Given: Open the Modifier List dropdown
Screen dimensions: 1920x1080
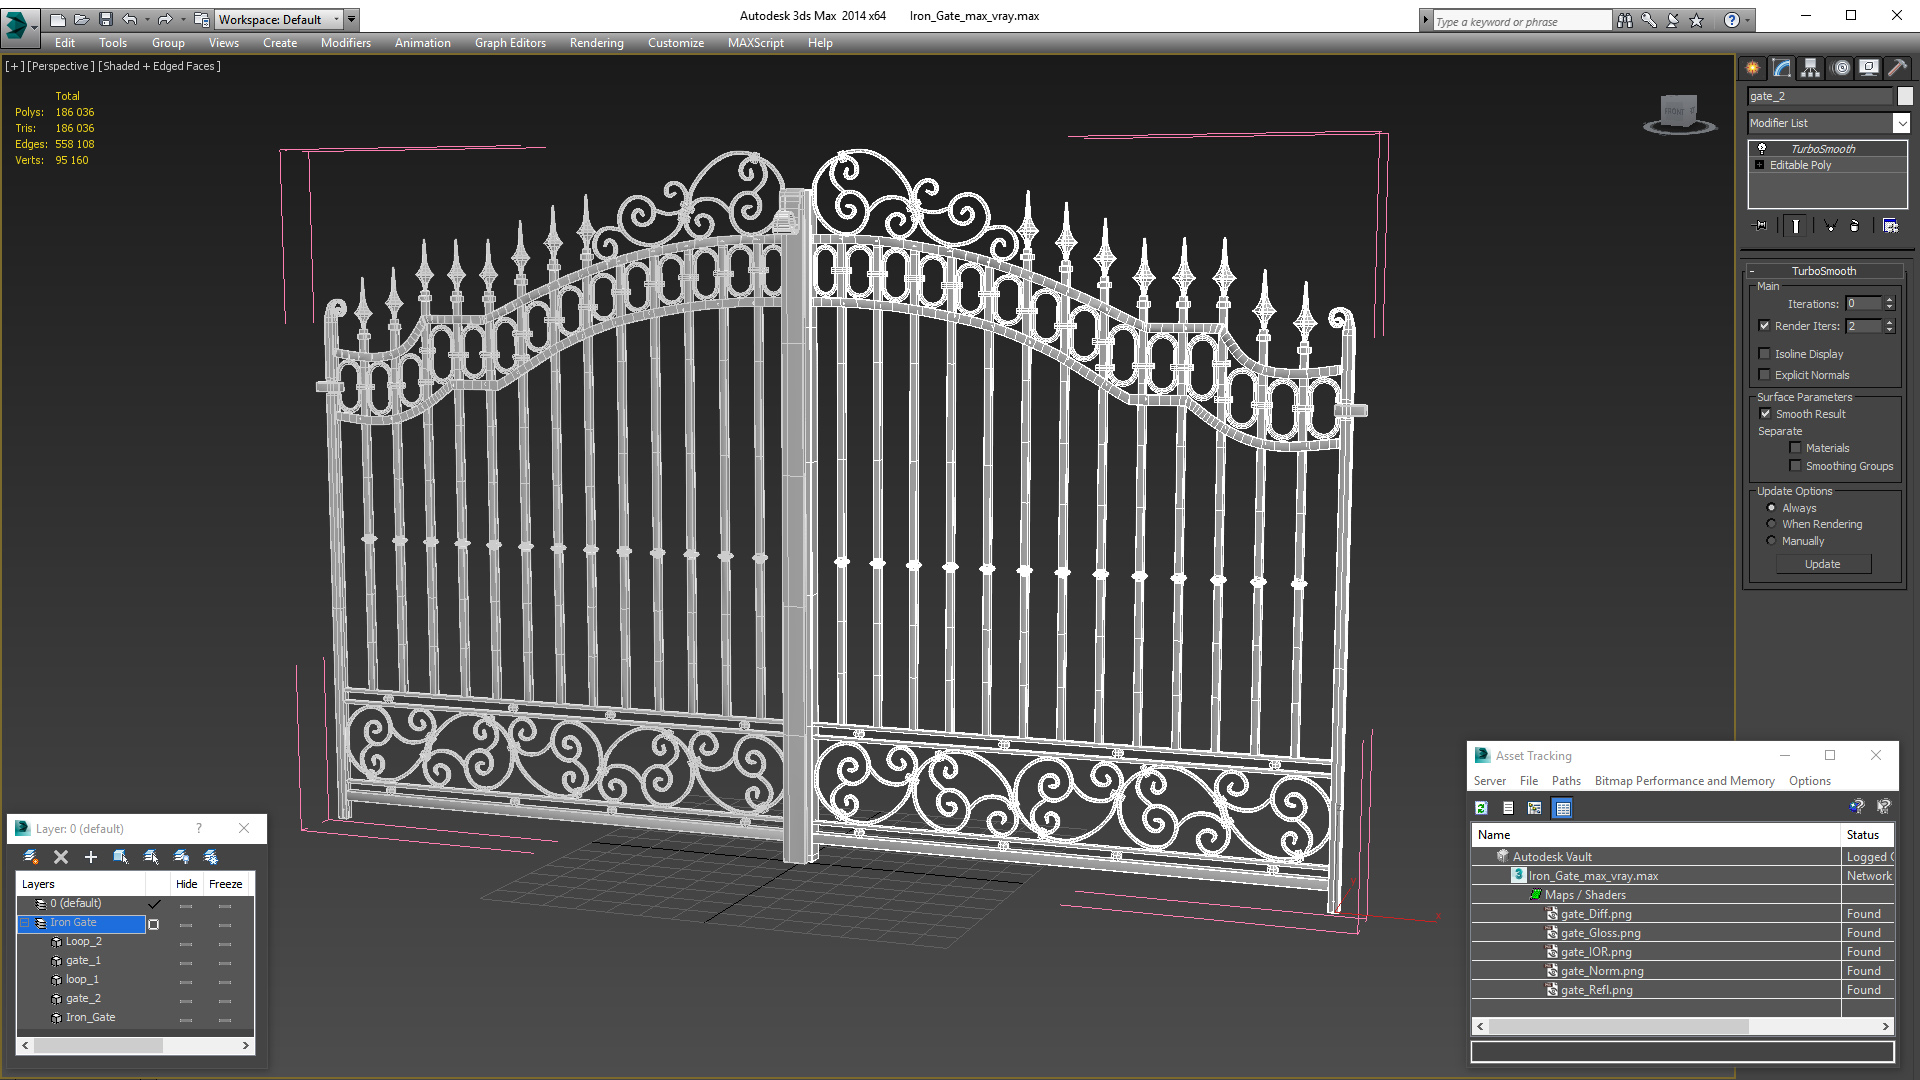Looking at the screenshot, I should tap(1901, 123).
